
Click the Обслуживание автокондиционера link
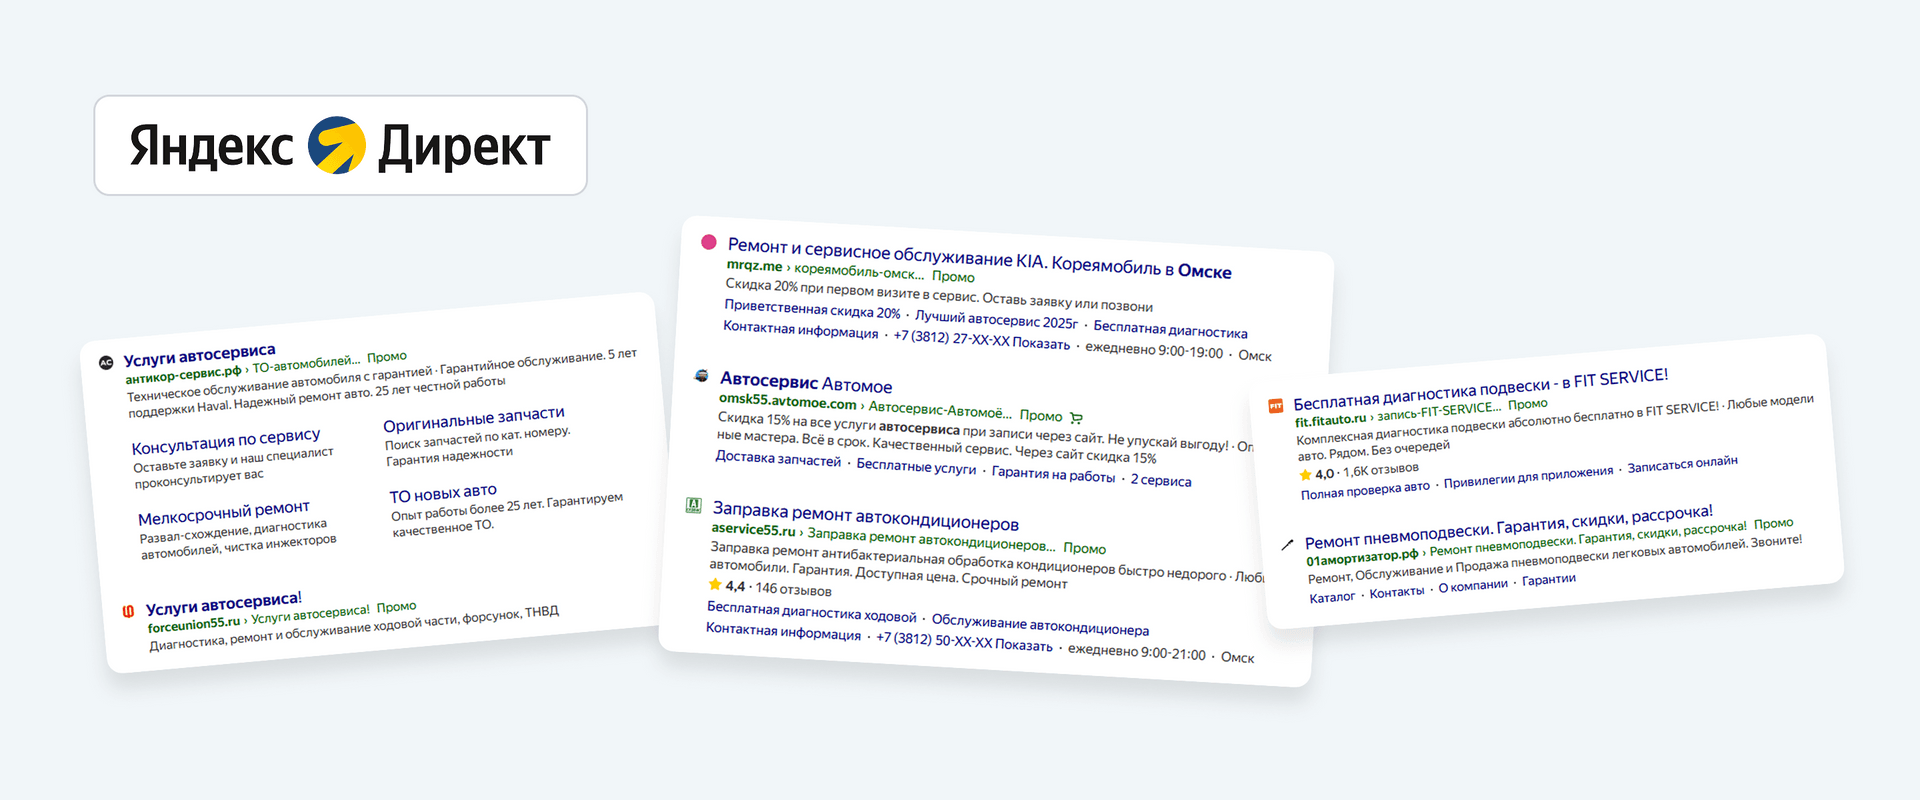1040,624
